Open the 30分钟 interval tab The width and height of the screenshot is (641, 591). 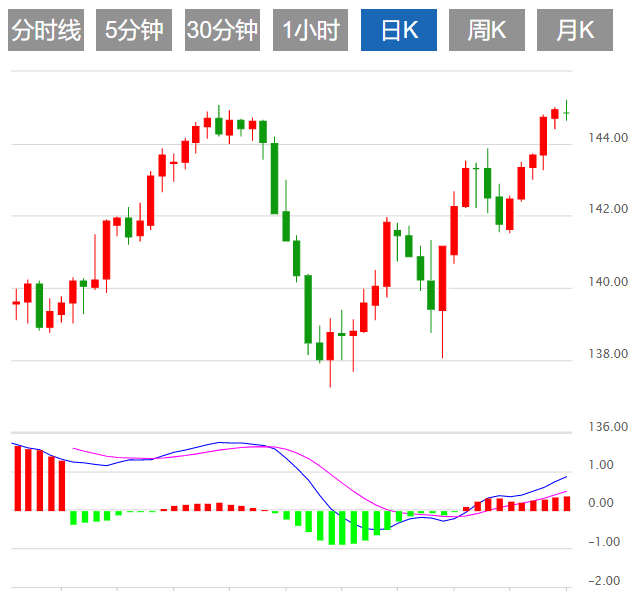point(221,31)
